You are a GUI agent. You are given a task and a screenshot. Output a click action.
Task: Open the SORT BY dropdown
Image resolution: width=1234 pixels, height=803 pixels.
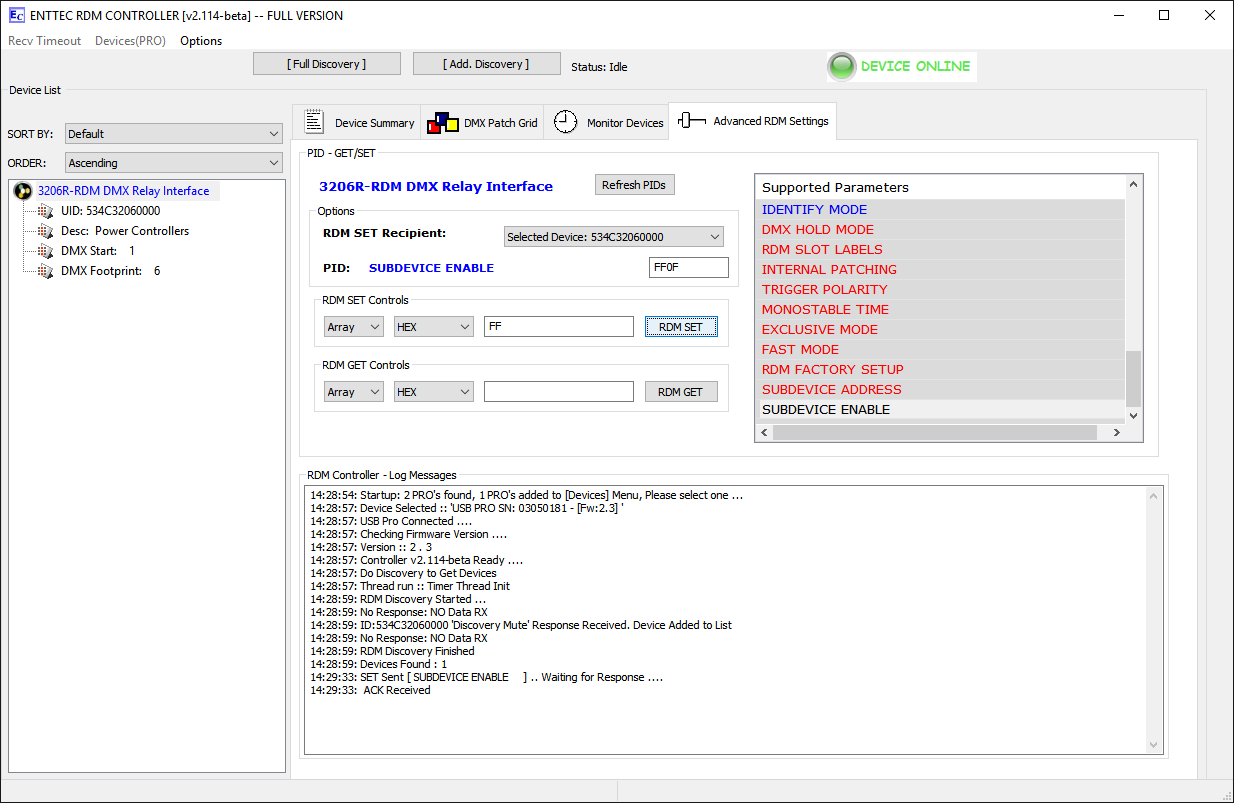coord(174,134)
